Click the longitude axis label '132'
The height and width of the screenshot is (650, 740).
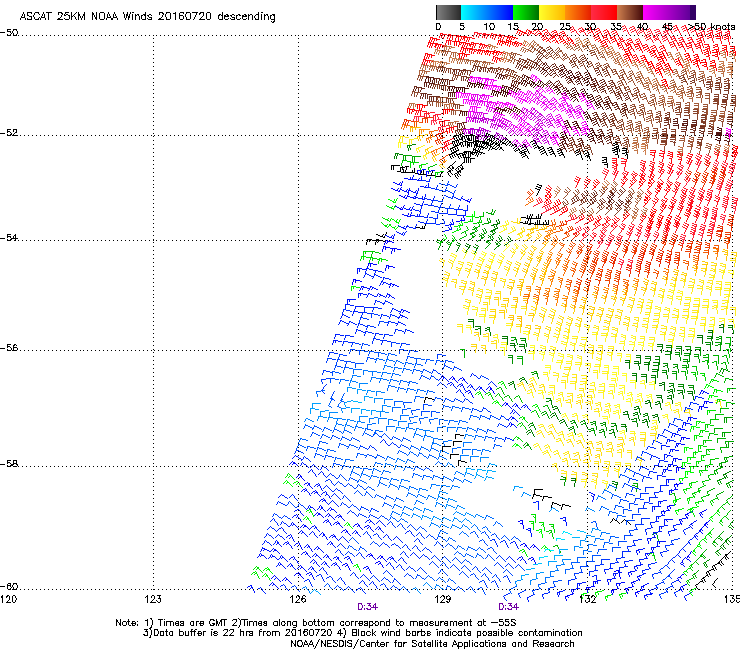click(x=588, y=599)
